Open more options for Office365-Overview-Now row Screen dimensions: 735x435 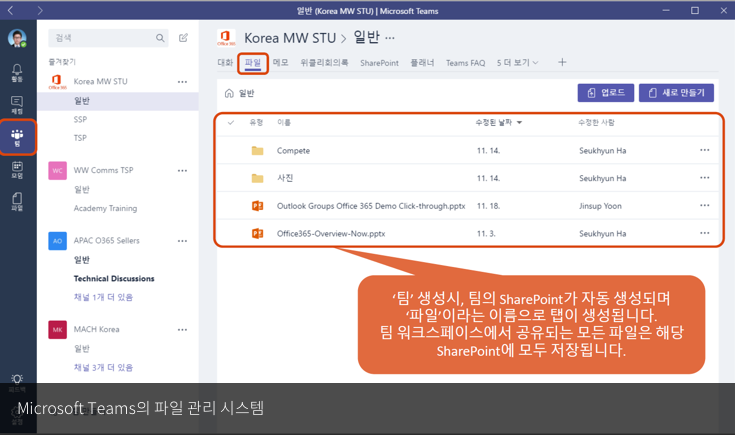tap(705, 233)
